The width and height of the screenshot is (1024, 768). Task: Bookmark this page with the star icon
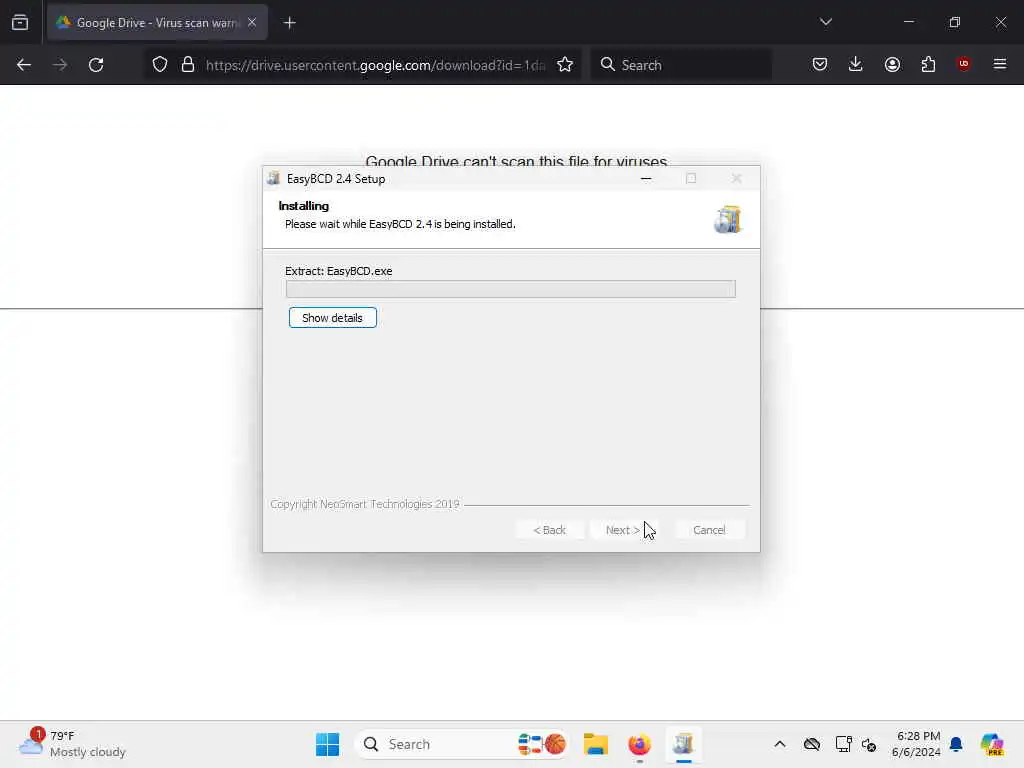point(565,65)
